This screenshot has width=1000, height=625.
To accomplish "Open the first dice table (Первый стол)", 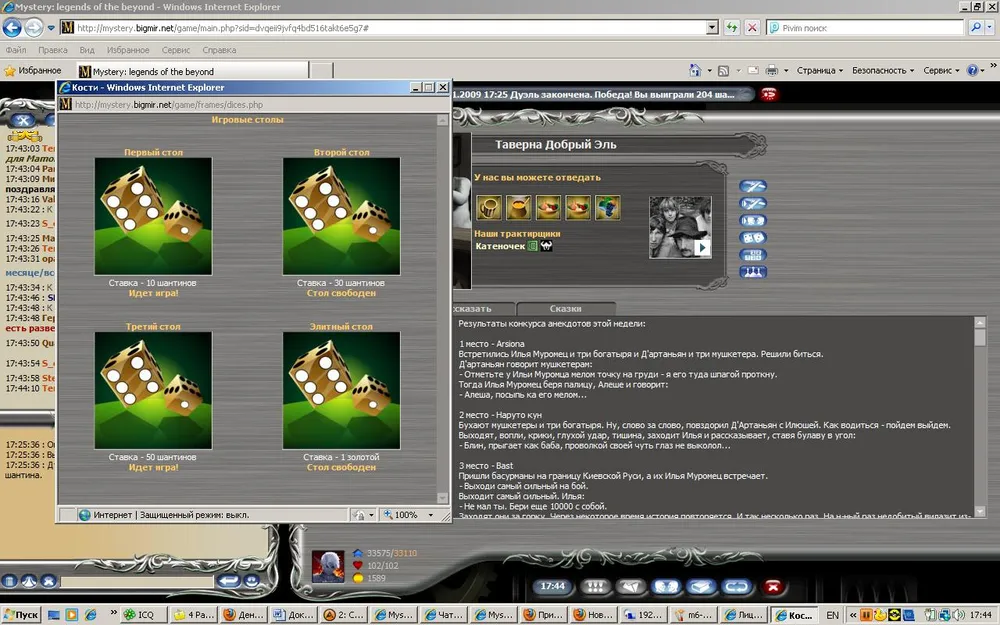I will tap(153, 215).
